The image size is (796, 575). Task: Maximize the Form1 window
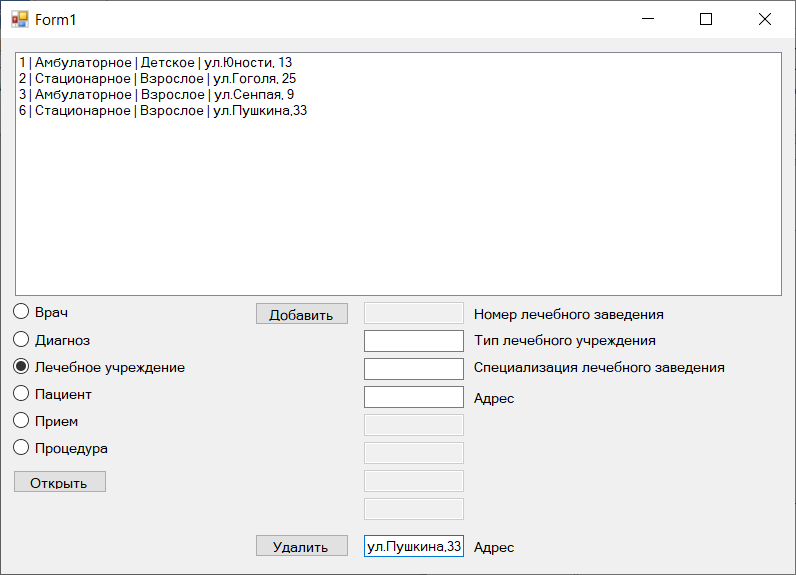(x=706, y=19)
